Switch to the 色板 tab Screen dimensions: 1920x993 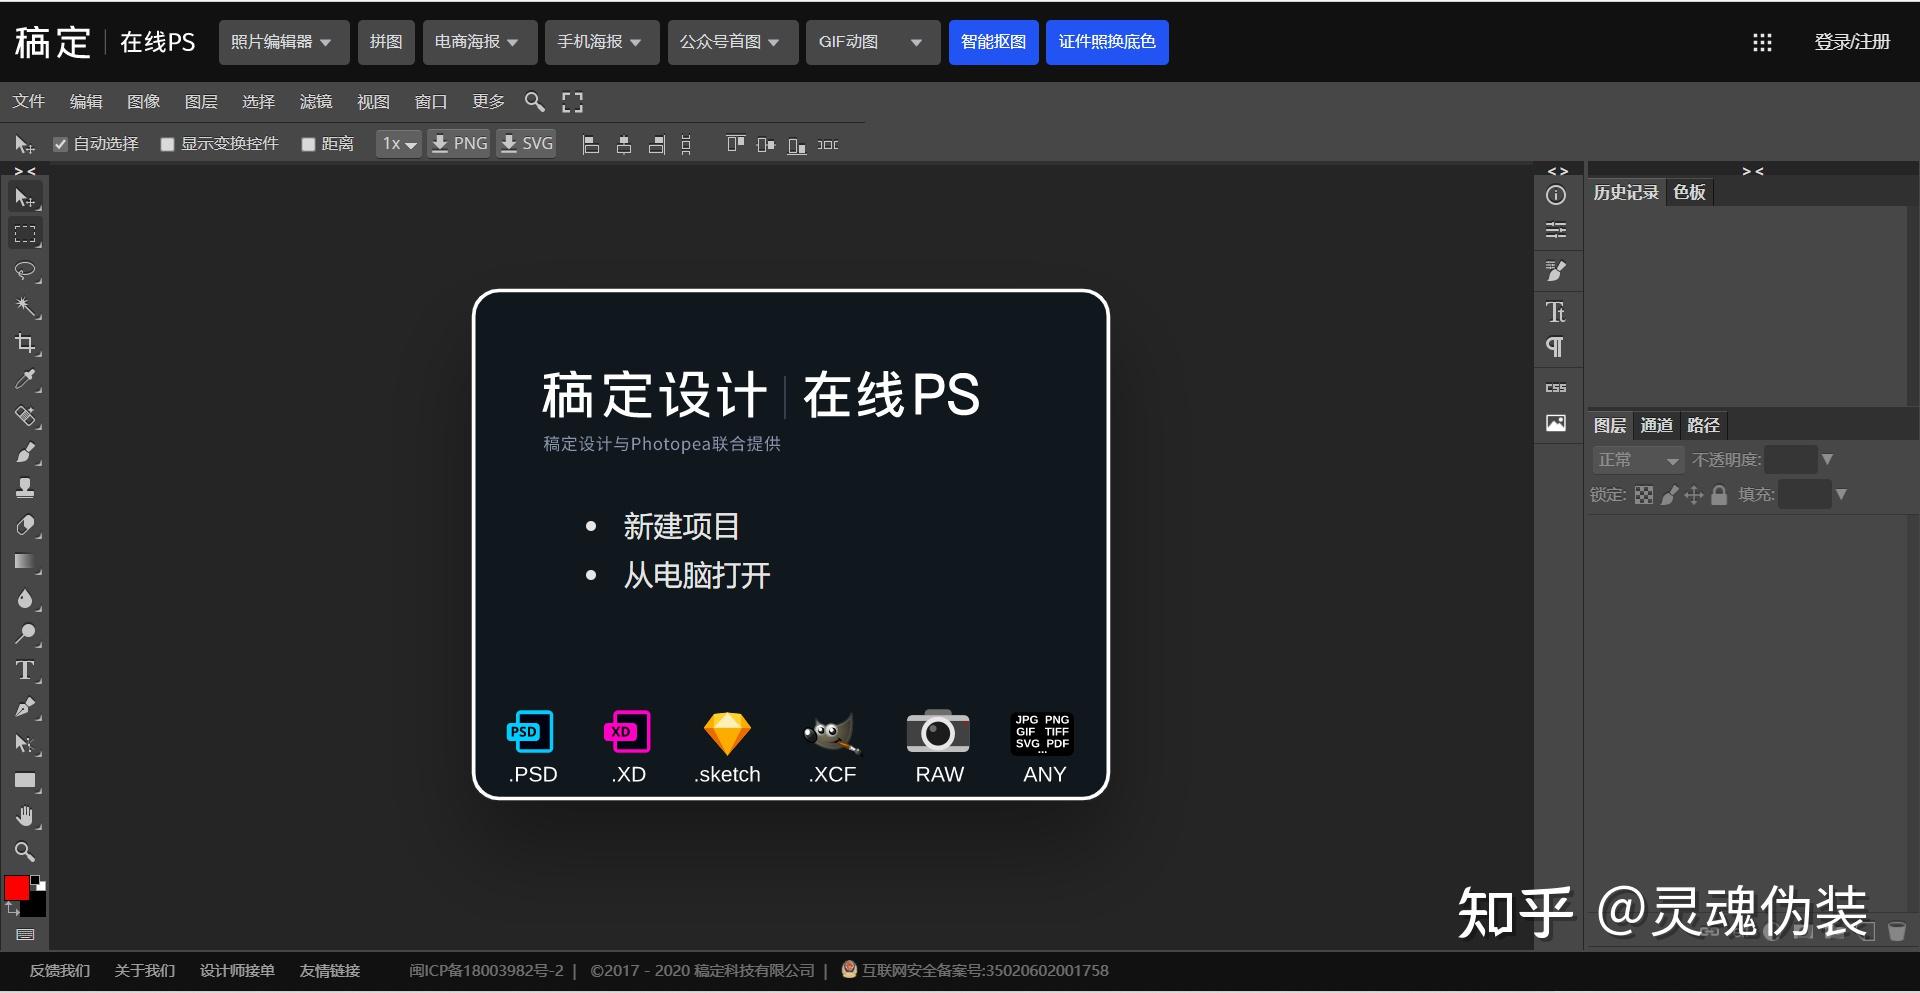tap(1689, 192)
